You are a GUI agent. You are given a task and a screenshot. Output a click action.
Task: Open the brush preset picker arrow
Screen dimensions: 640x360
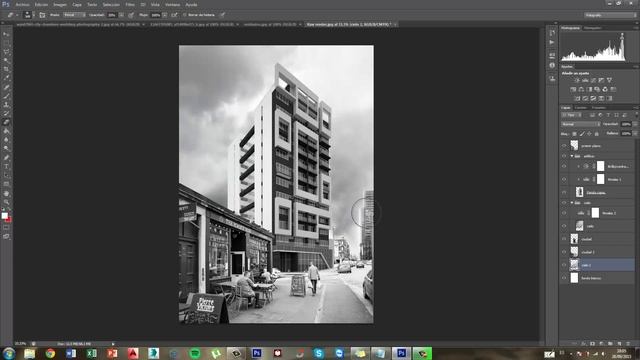point(33,15)
